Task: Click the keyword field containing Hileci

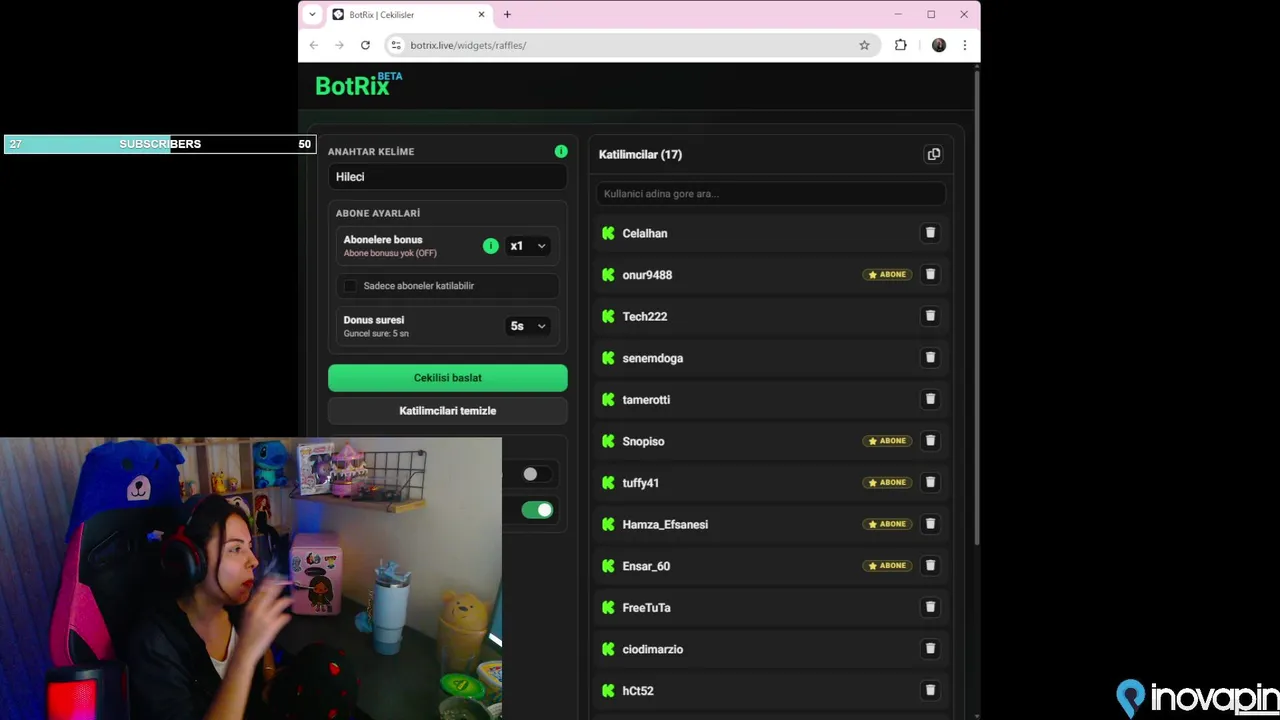Action: click(448, 177)
